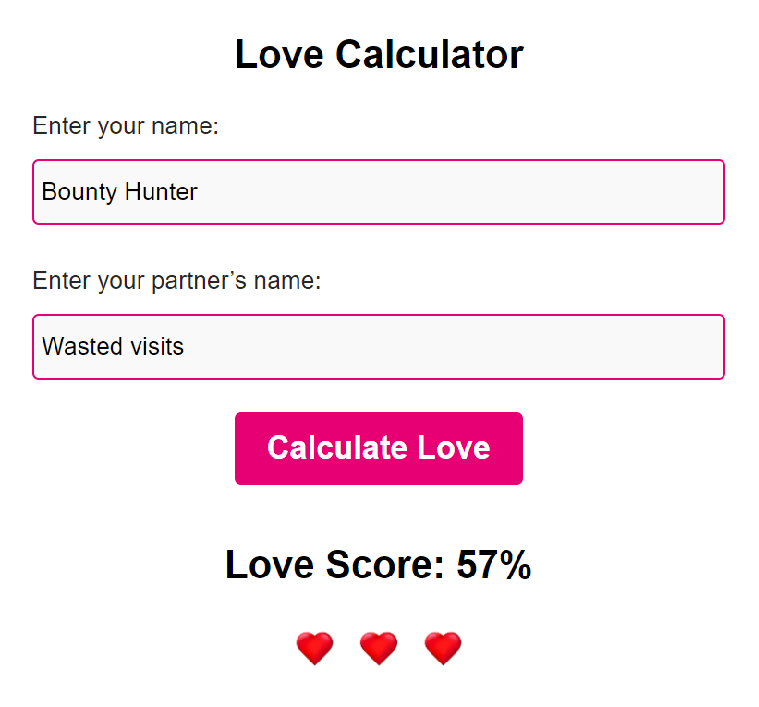Click the word "Calculate" on the pink button
The image size is (759, 707).
337,448
